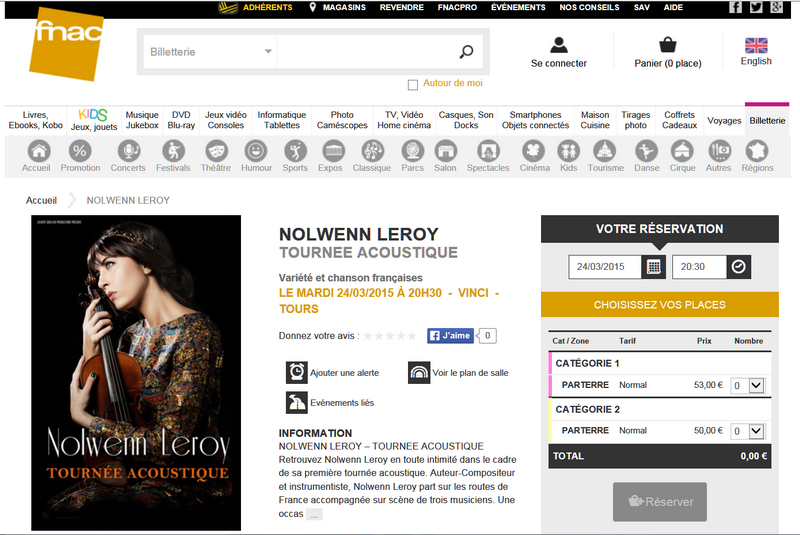Viewport: 800px width, 535px height.
Task: Open the Concerts microphone icon
Action: [x=129, y=151]
